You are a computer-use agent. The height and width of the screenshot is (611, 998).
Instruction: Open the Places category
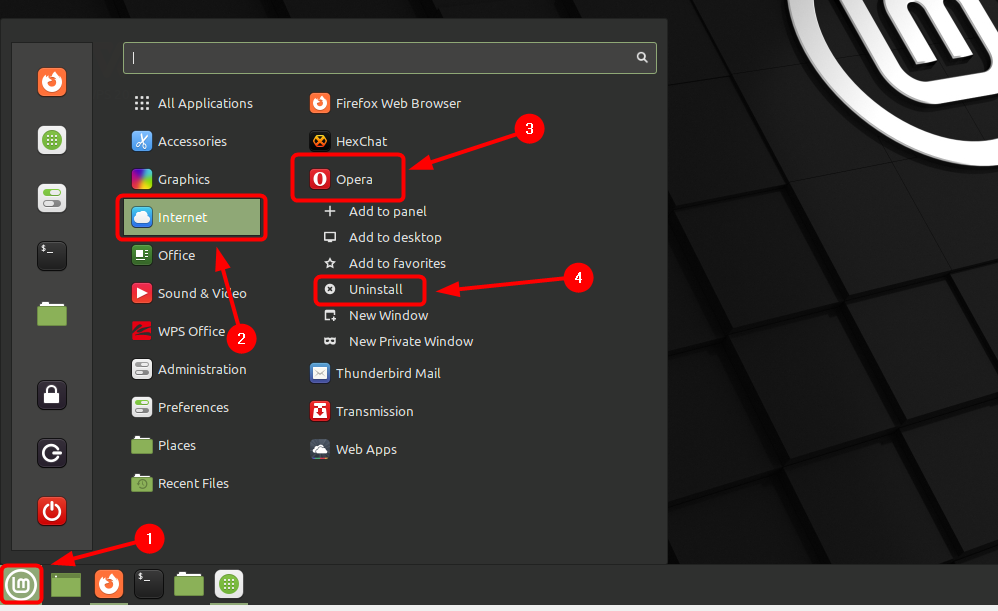pyautogui.click(x=193, y=446)
